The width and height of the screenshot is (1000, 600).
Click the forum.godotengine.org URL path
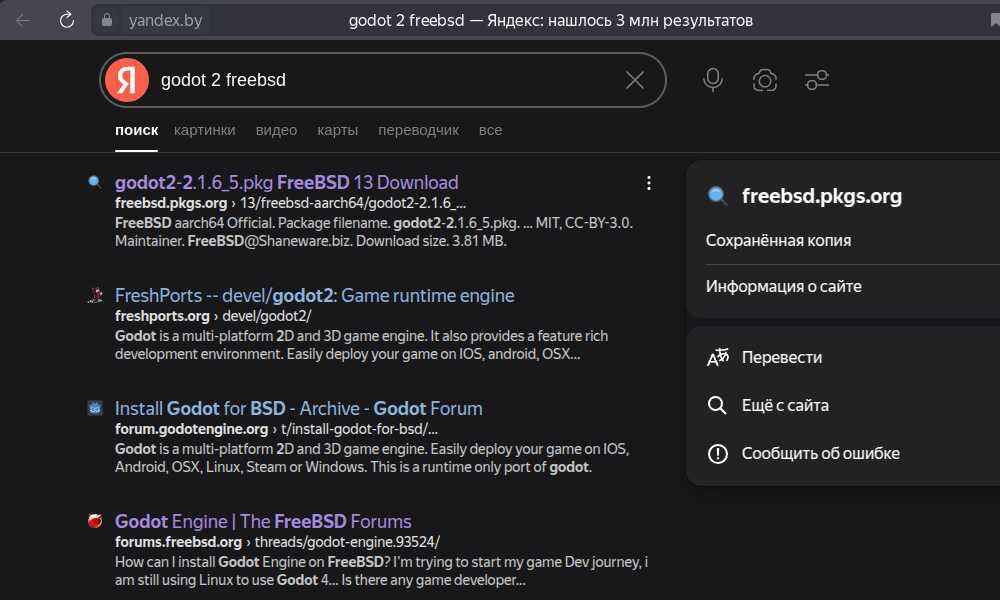276,428
